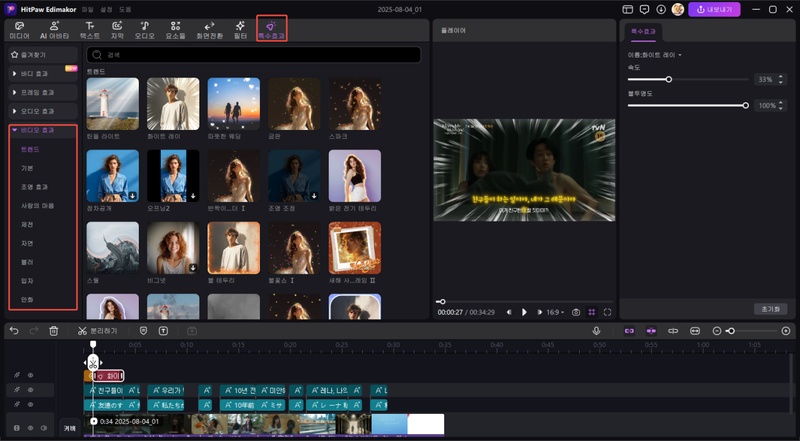This screenshot has height=441, width=800.
Task: Open the player in fullscreen
Action: point(607,312)
